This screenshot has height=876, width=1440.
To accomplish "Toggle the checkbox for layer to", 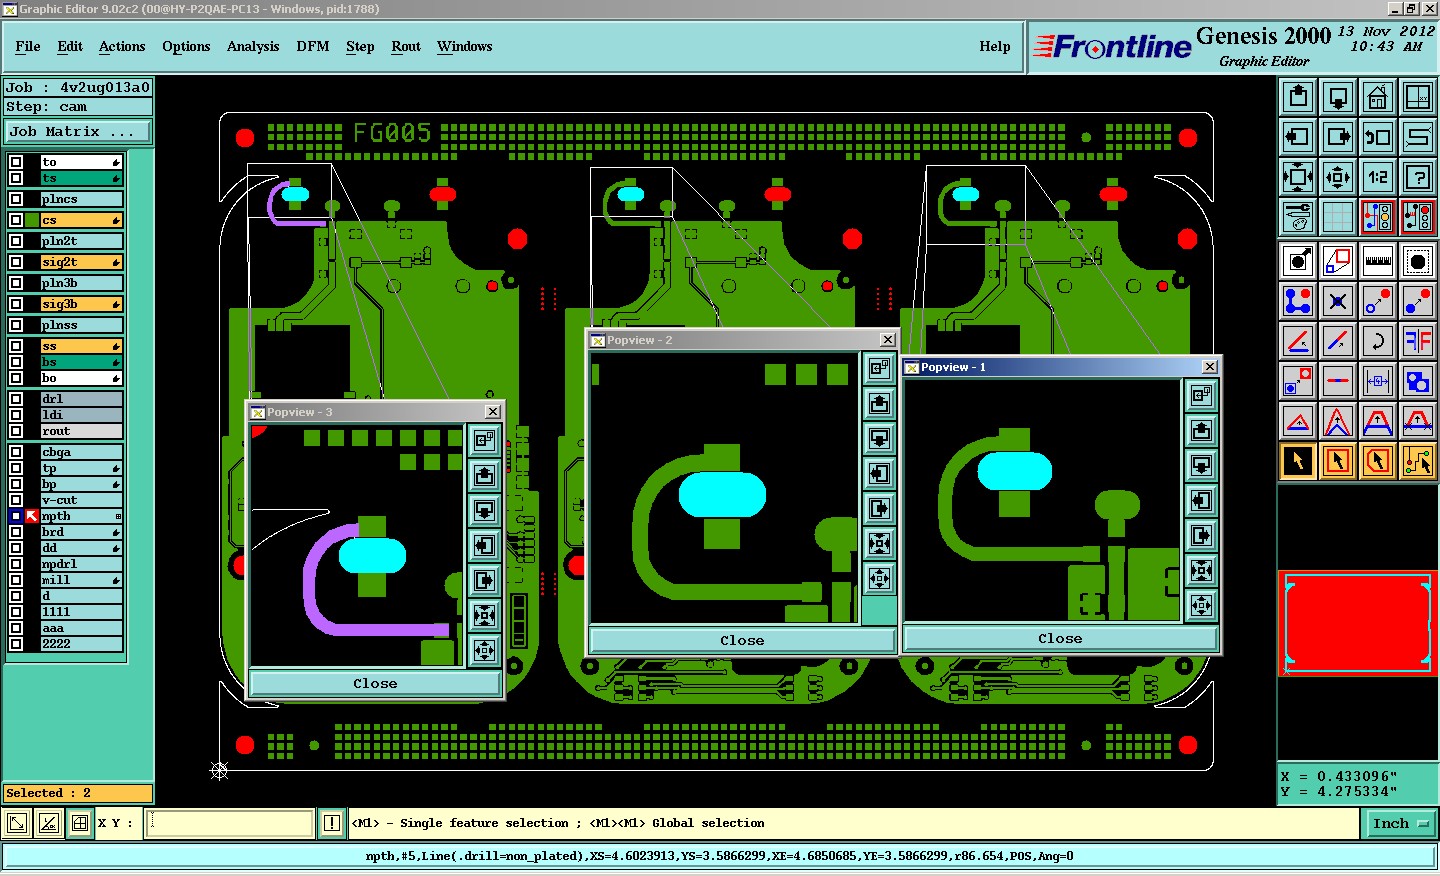I will (16, 162).
